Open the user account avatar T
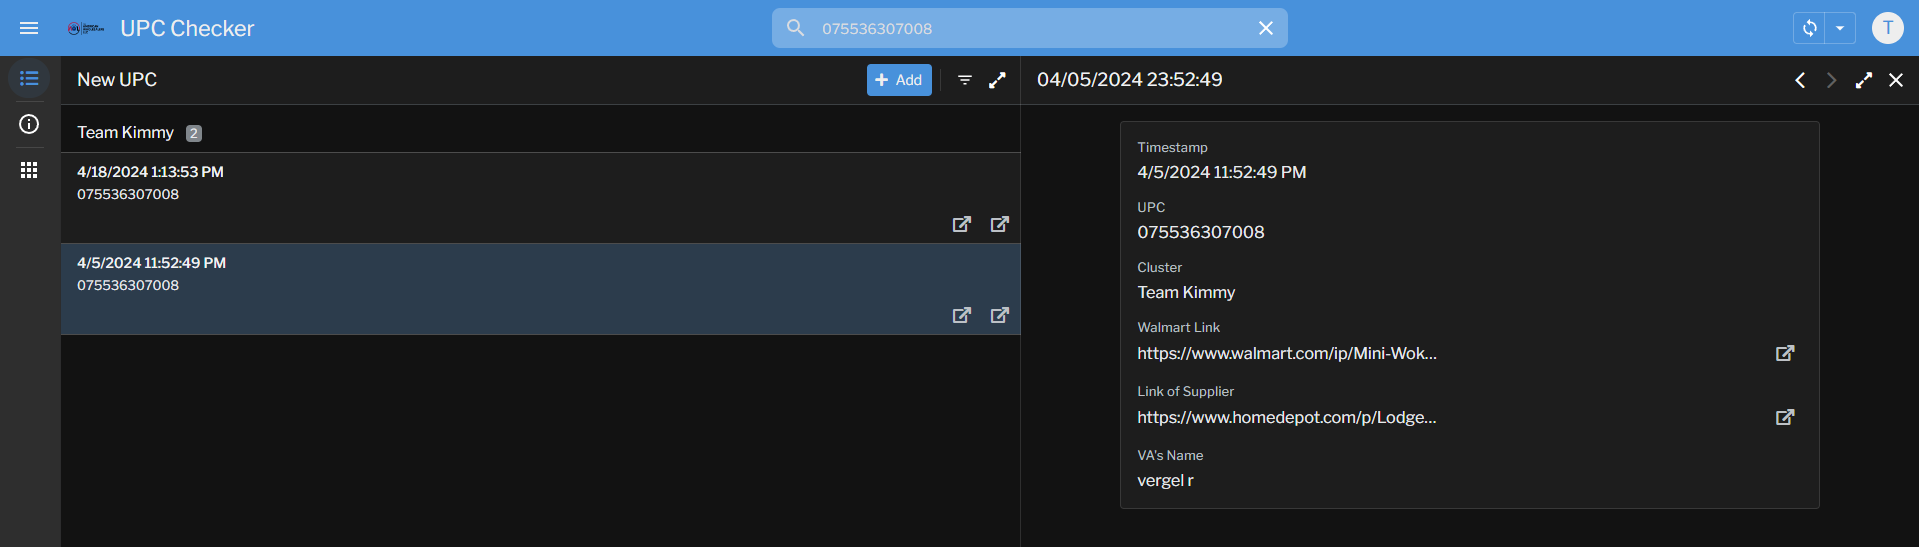This screenshot has height=547, width=1919. point(1888,28)
